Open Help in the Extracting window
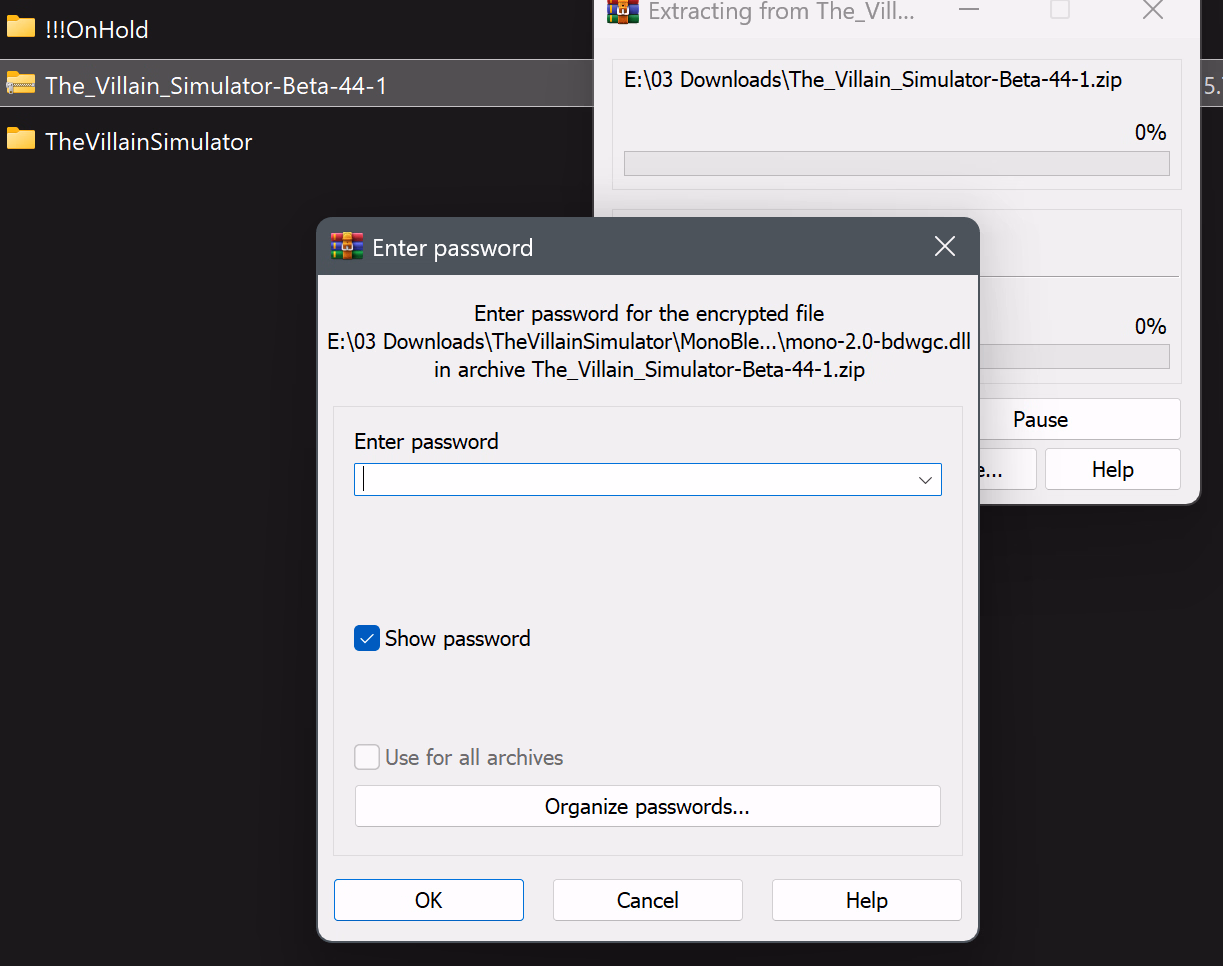1223x966 pixels. [x=1112, y=469]
